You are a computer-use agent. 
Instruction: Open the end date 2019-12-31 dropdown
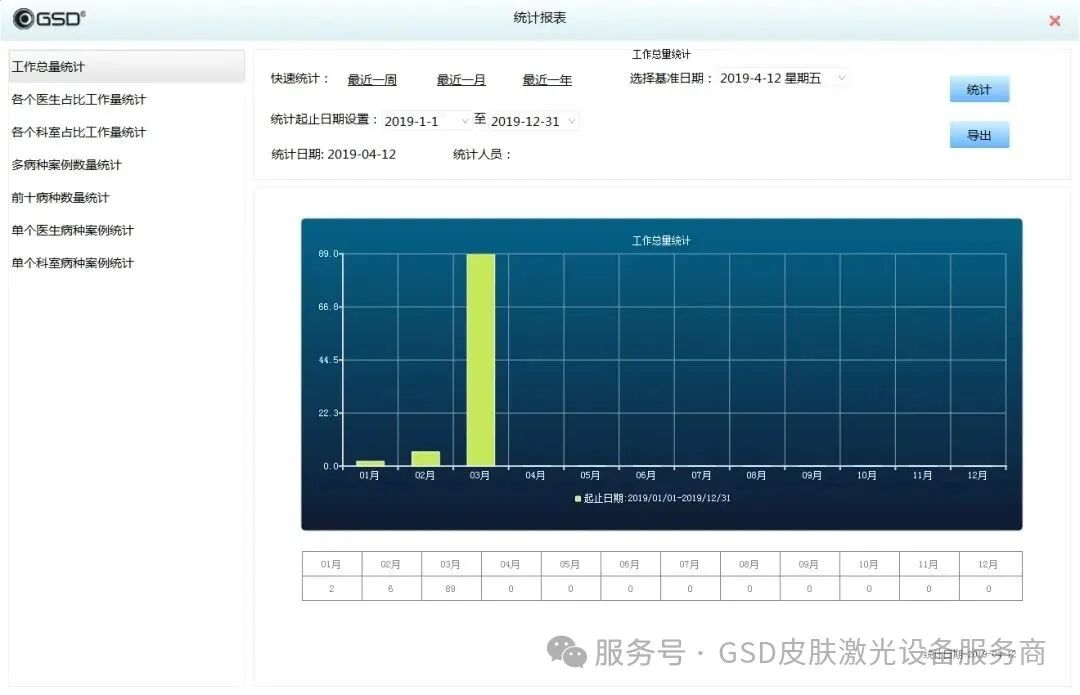[x=571, y=120]
